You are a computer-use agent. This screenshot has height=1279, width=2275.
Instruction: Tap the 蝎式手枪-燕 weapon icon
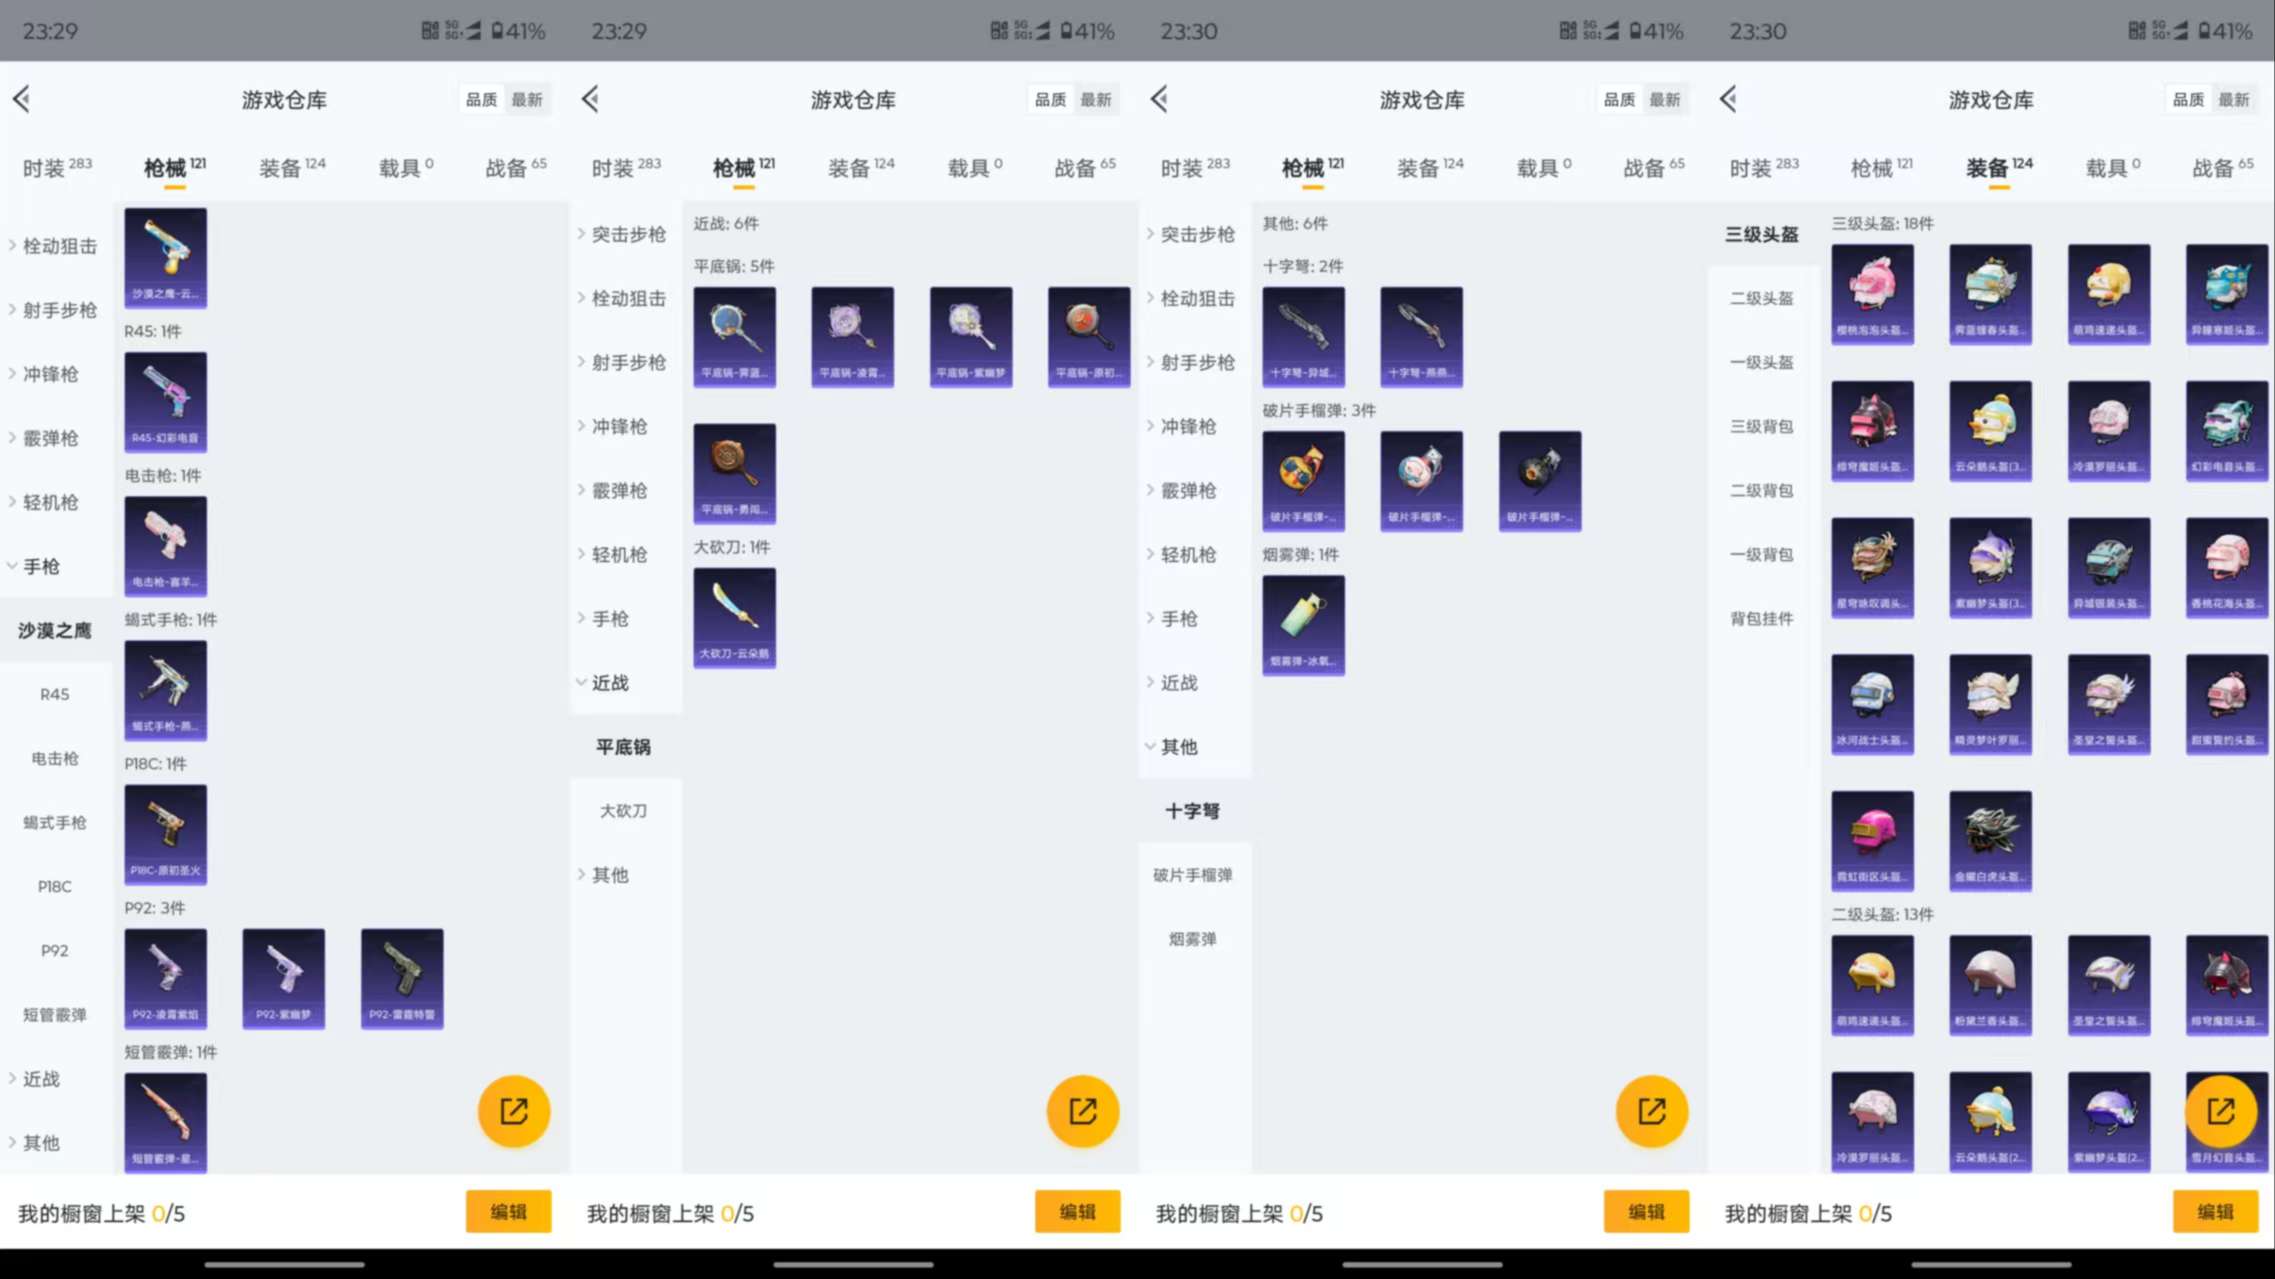[x=165, y=691]
